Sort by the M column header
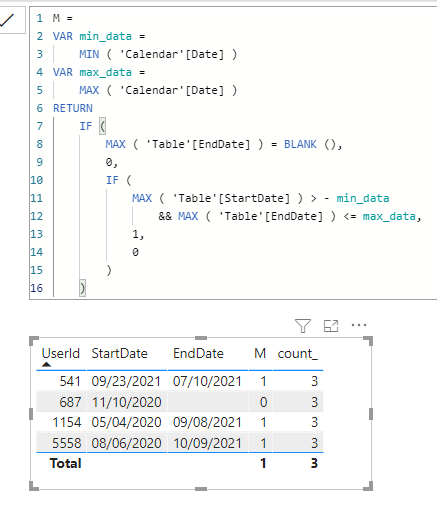 [x=260, y=353]
